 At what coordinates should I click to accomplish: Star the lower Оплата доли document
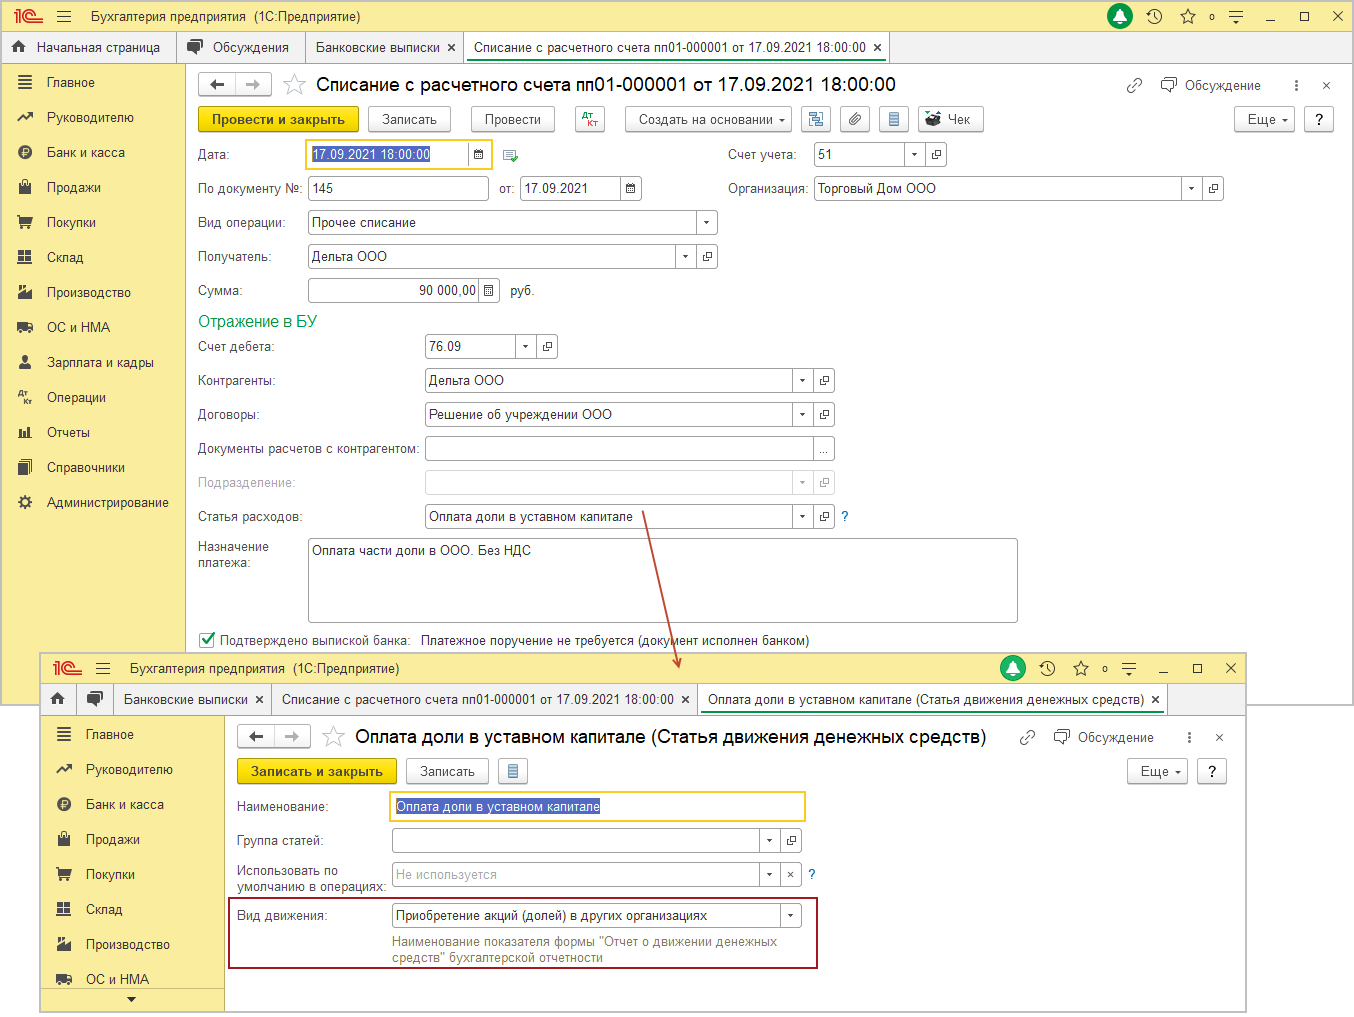click(334, 737)
